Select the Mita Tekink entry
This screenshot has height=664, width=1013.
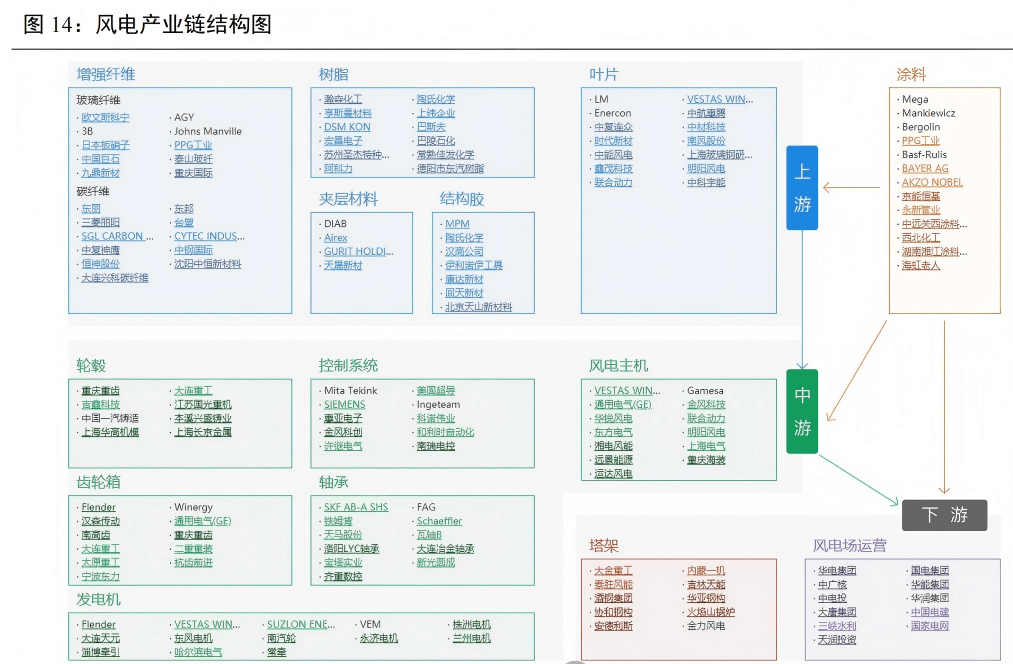[x=350, y=390]
